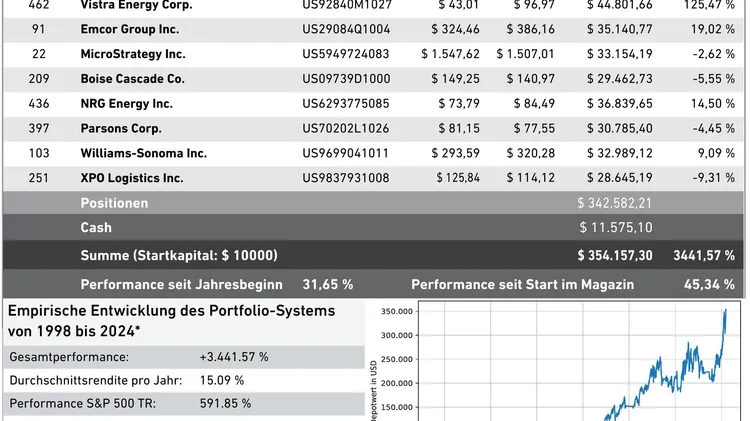Click Emcor Group Inc. company name
Screen dimensions: 750x421
130,29
